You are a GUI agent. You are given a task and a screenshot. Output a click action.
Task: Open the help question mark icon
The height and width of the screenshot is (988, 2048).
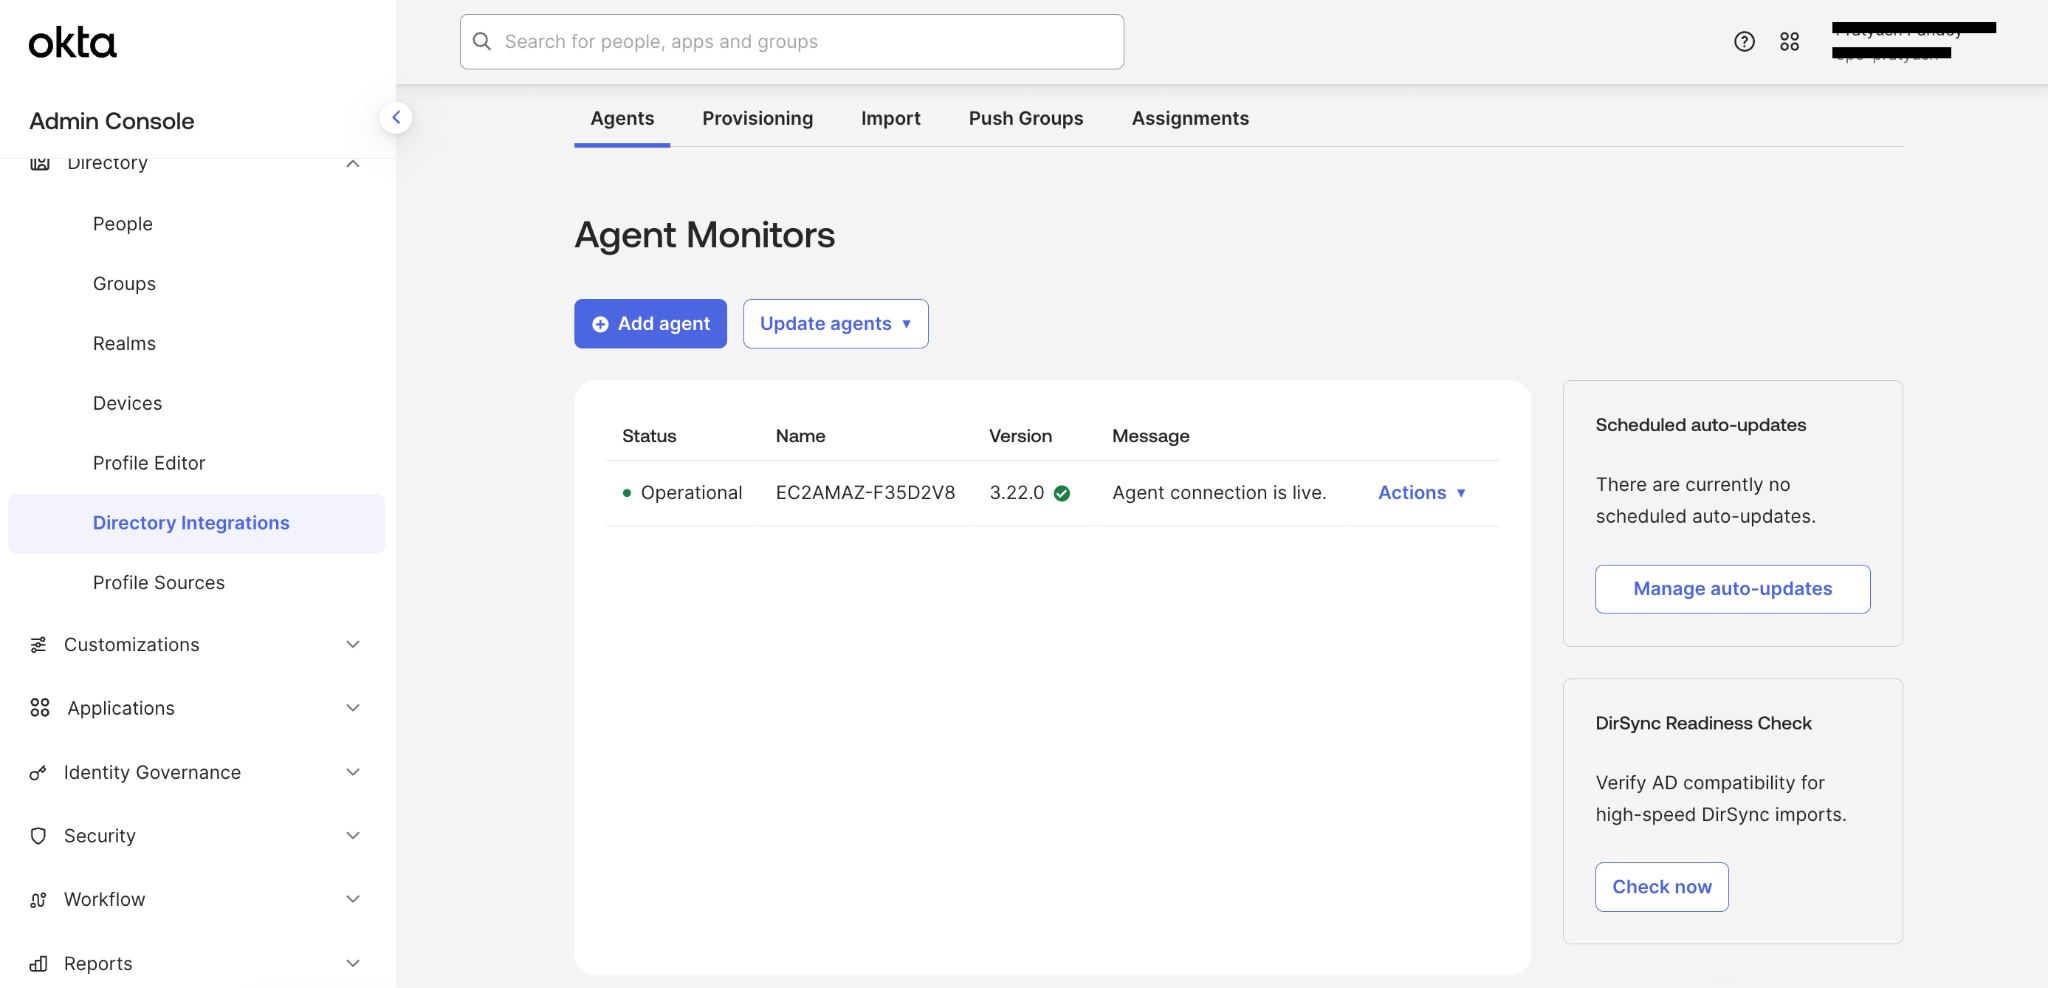pyautogui.click(x=1744, y=42)
